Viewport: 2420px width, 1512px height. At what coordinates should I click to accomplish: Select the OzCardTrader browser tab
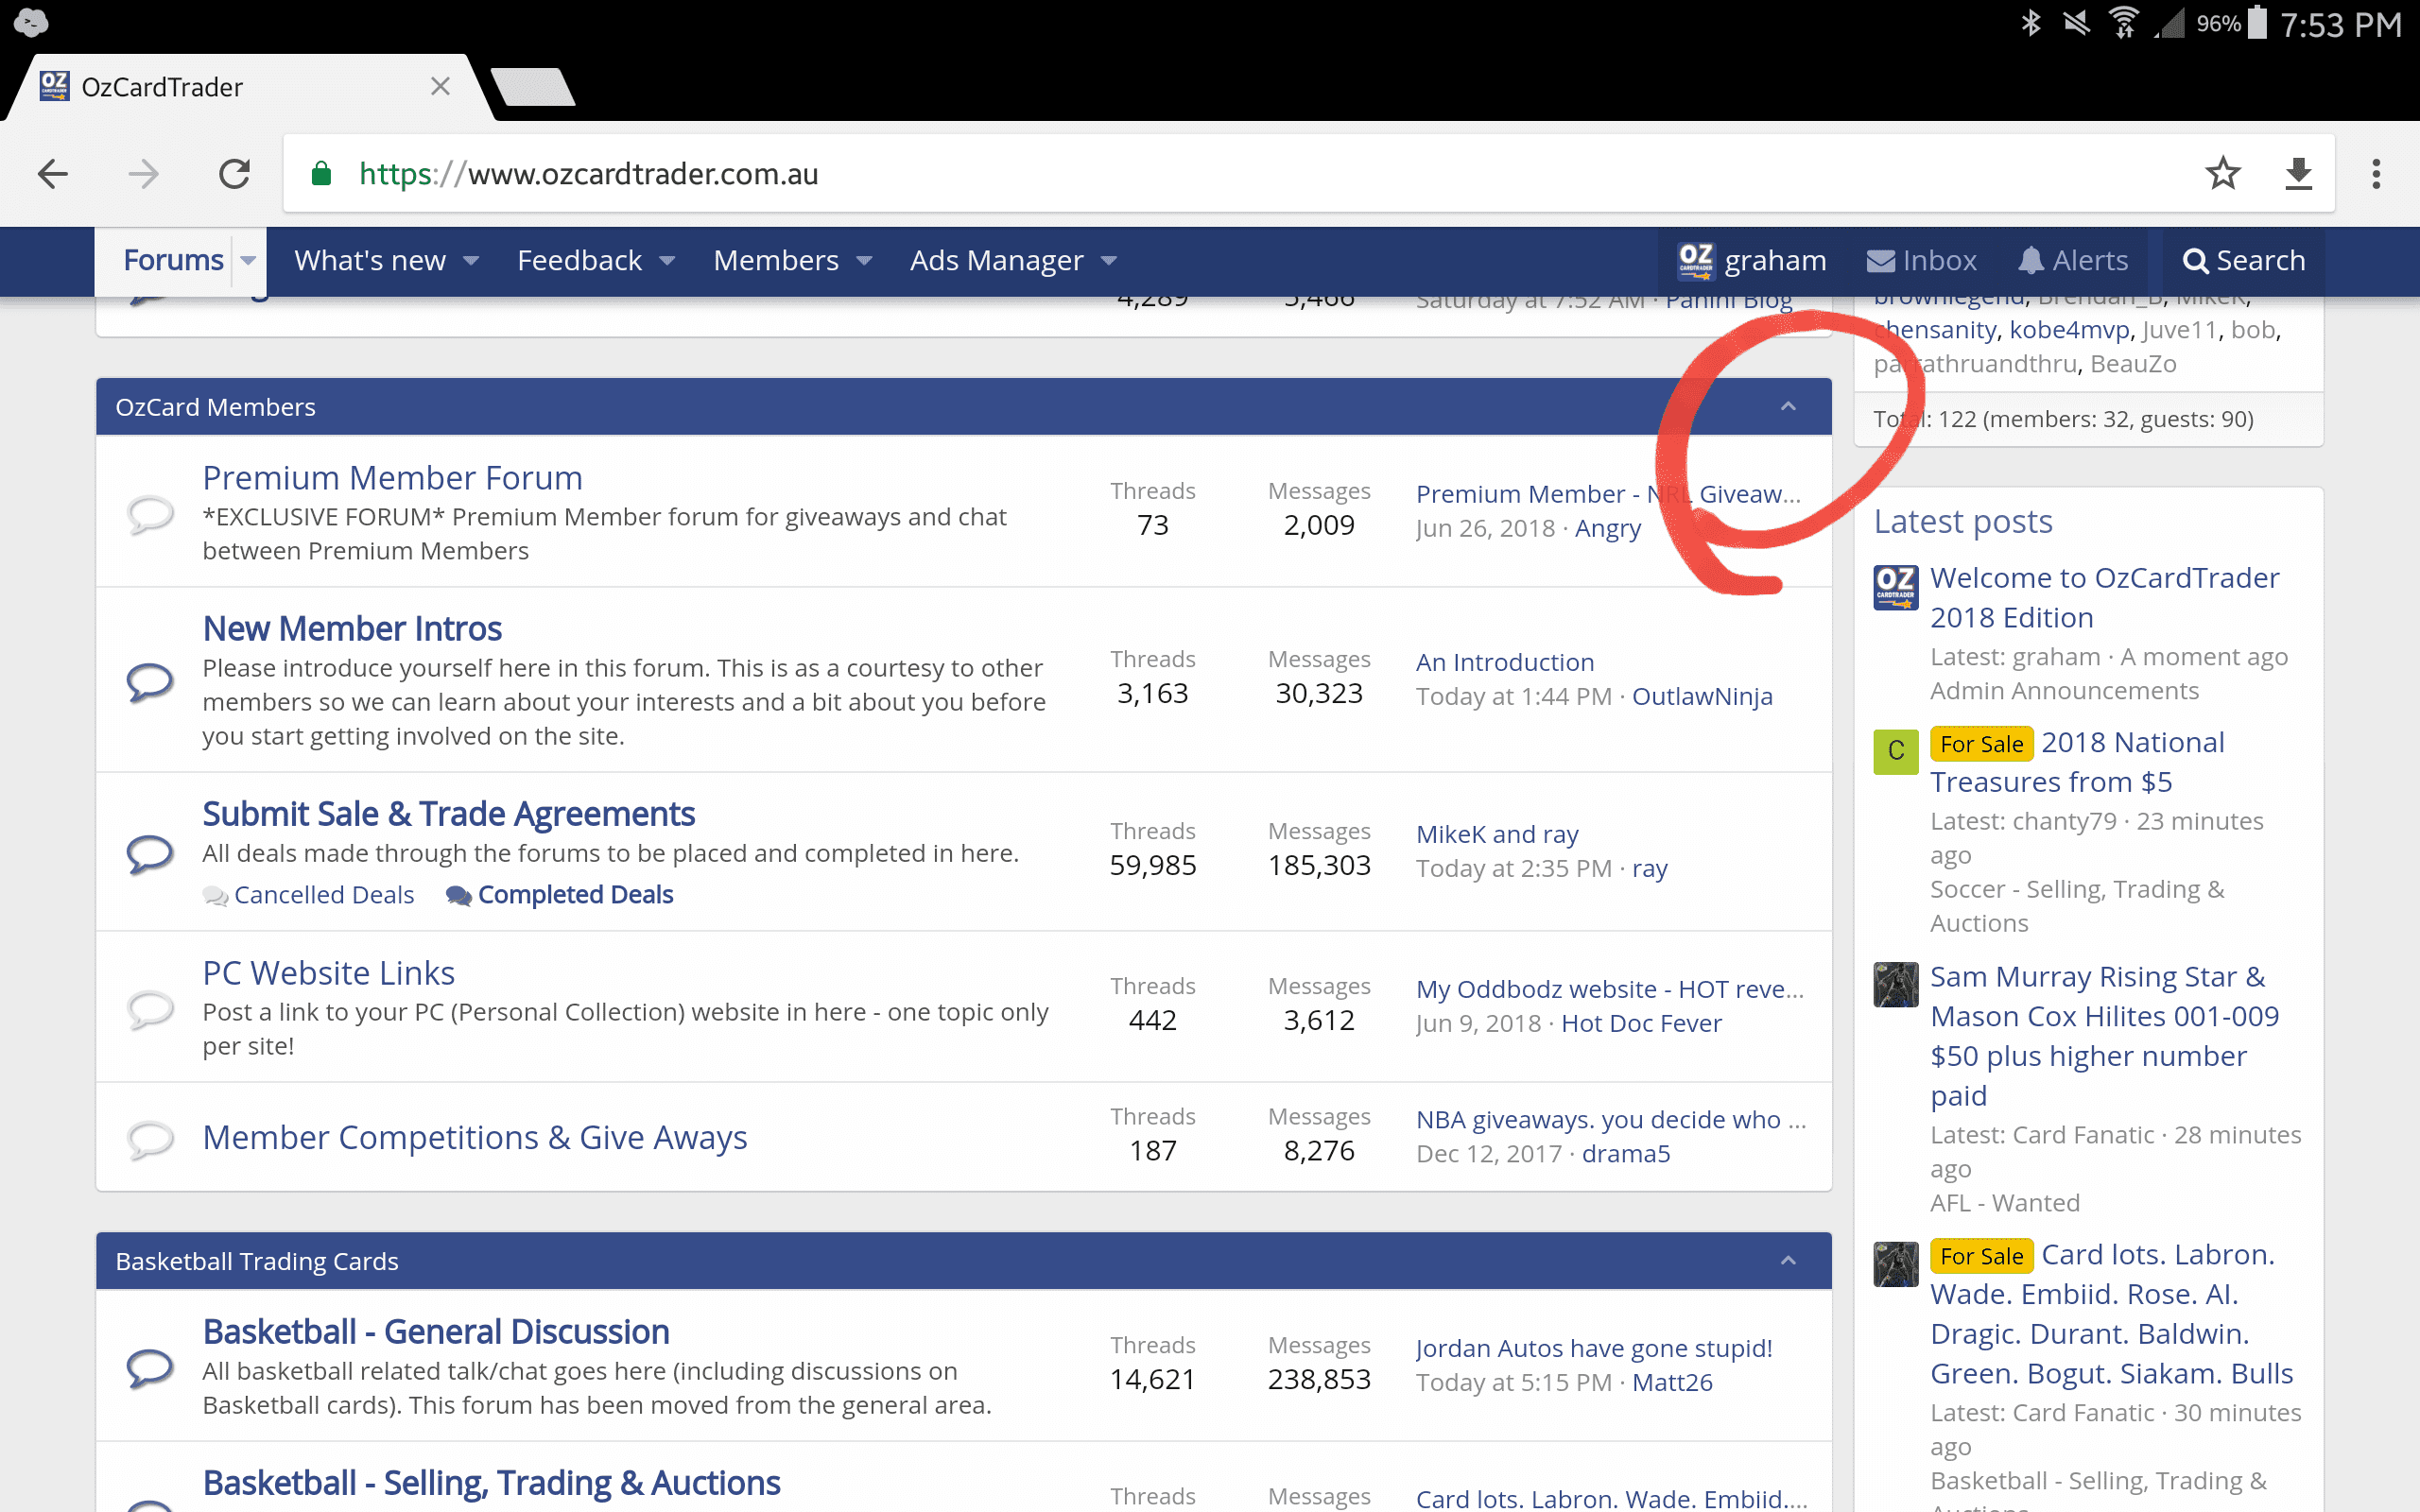tap(250, 87)
